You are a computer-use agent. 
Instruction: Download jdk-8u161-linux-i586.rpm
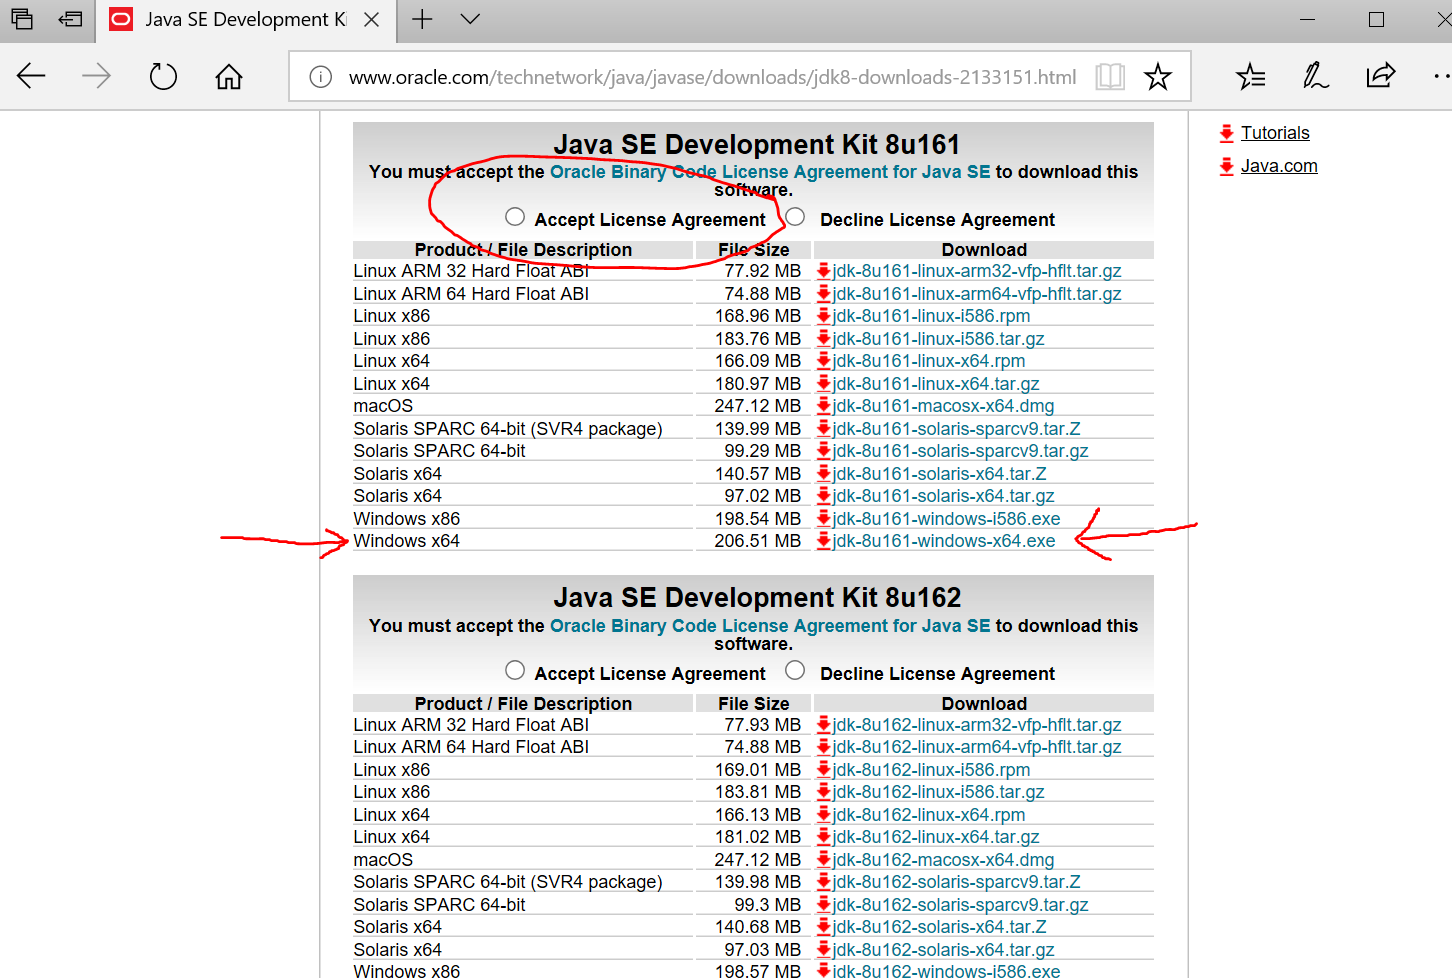(x=931, y=316)
